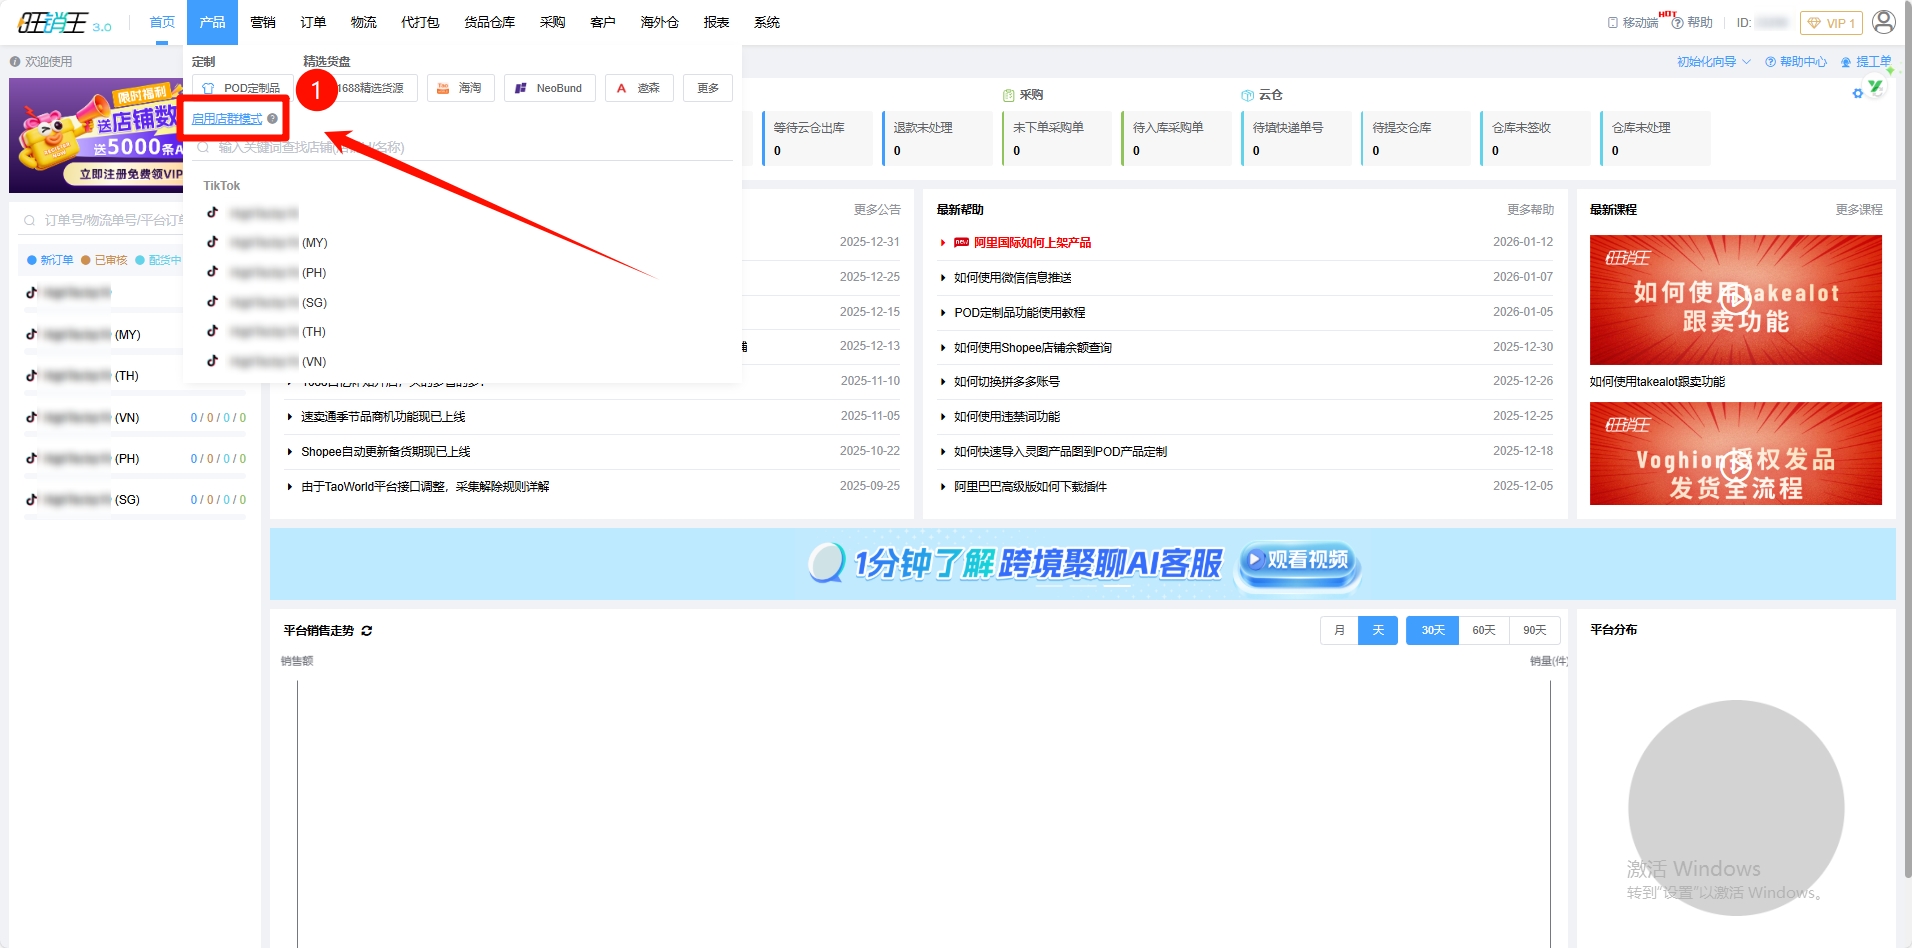Click the question mark beside 启用店群模式
The height and width of the screenshot is (948, 1912).
(273, 119)
